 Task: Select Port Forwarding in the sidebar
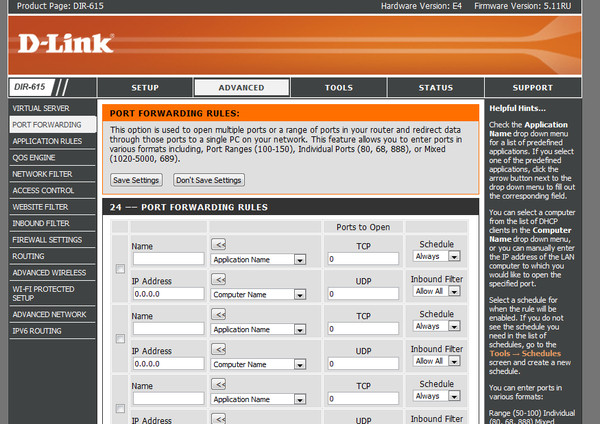tap(52, 125)
